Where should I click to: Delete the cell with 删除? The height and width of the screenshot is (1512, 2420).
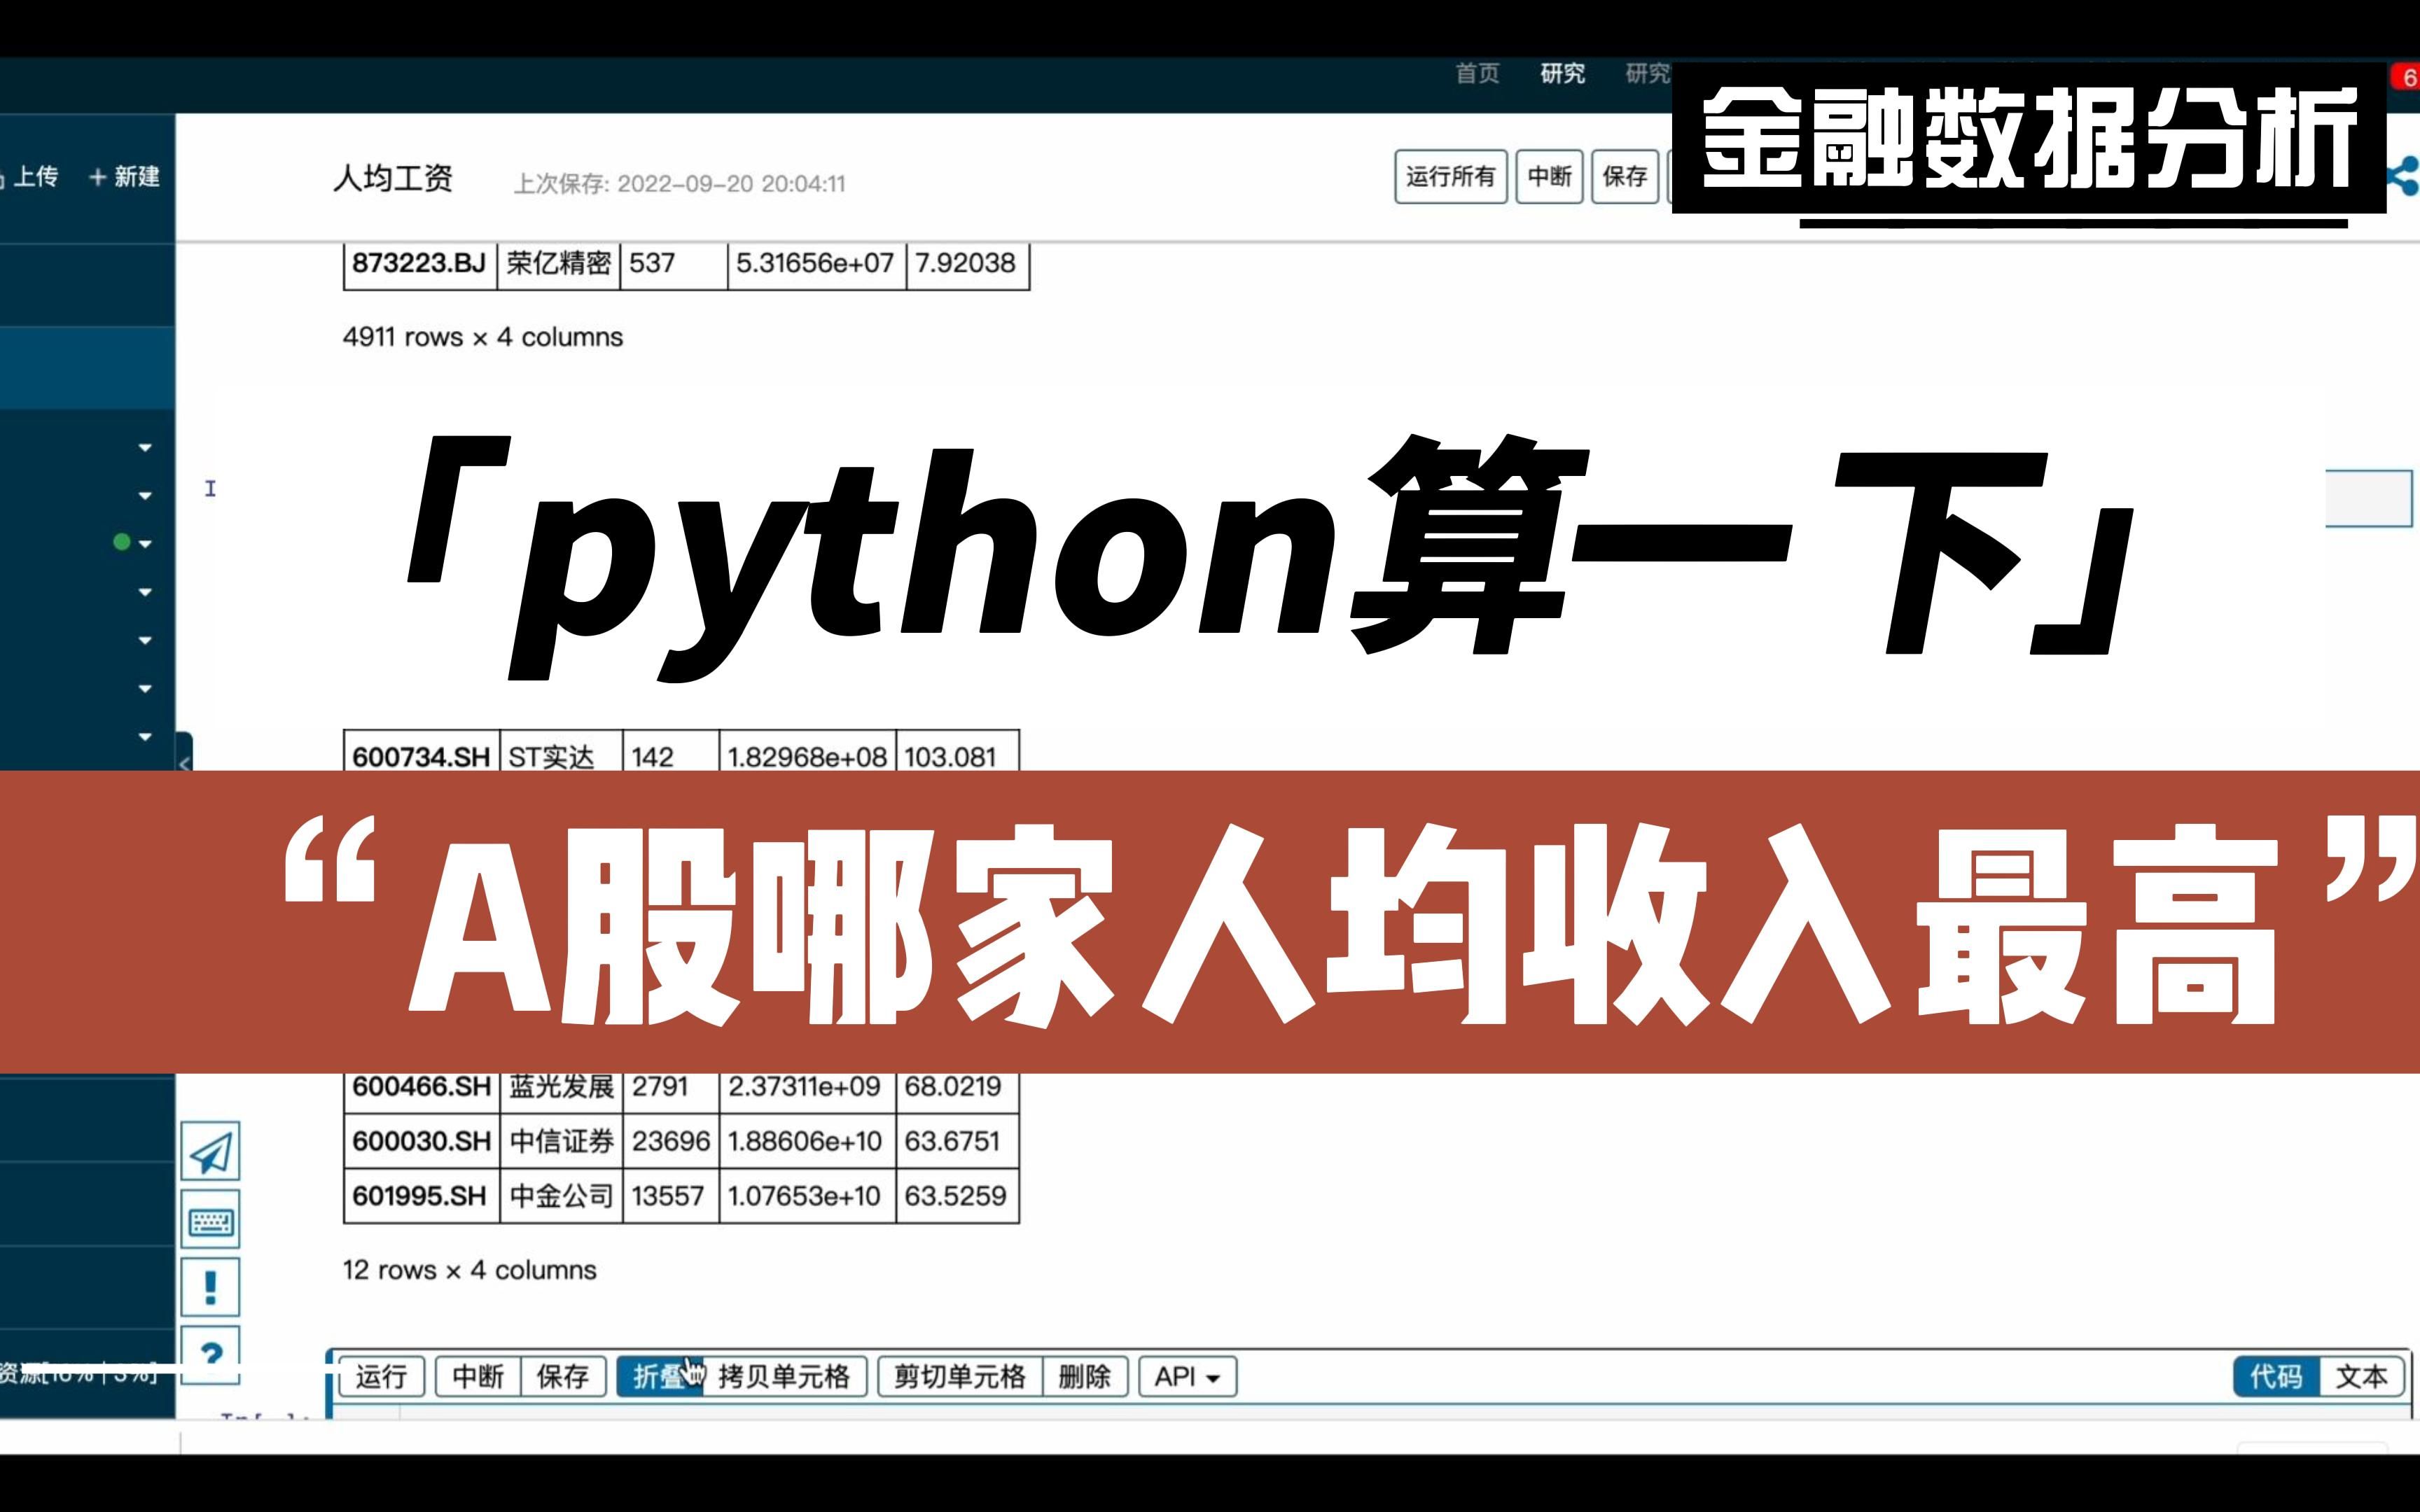(x=1084, y=1377)
